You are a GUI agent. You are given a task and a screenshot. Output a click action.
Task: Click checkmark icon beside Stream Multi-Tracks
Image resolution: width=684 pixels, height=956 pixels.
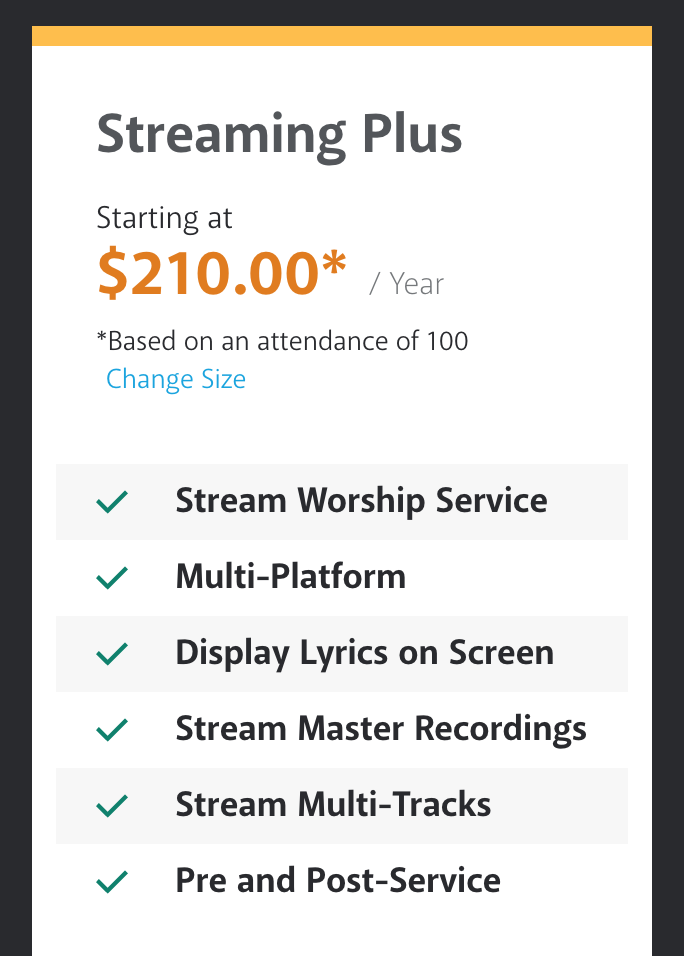point(112,806)
